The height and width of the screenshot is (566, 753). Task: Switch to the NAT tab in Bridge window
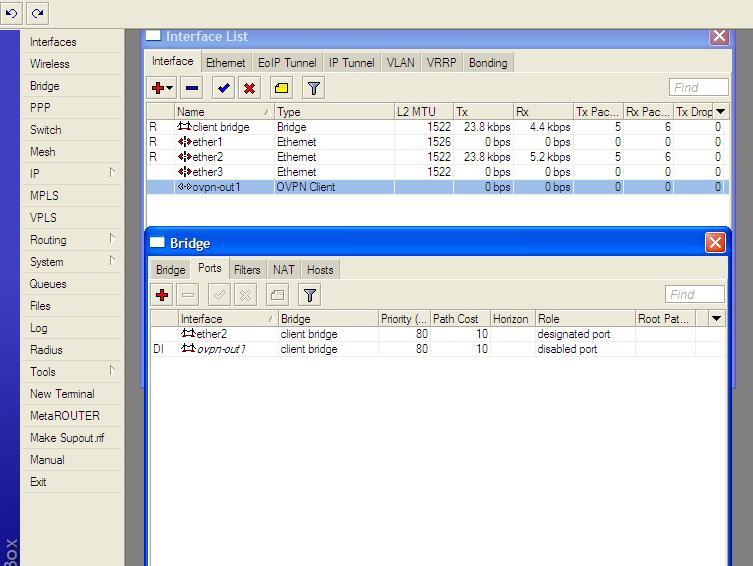click(x=283, y=270)
